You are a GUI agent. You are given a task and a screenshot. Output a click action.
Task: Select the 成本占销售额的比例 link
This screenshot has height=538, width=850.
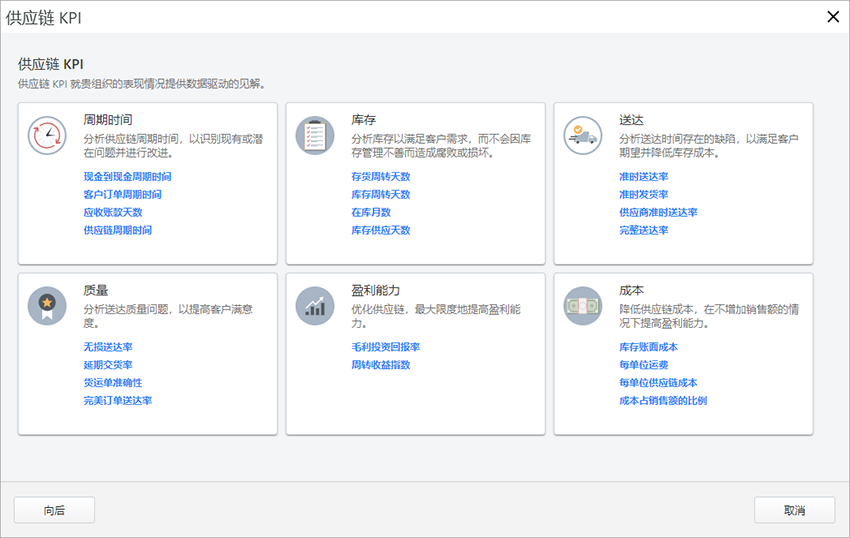[663, 401]
